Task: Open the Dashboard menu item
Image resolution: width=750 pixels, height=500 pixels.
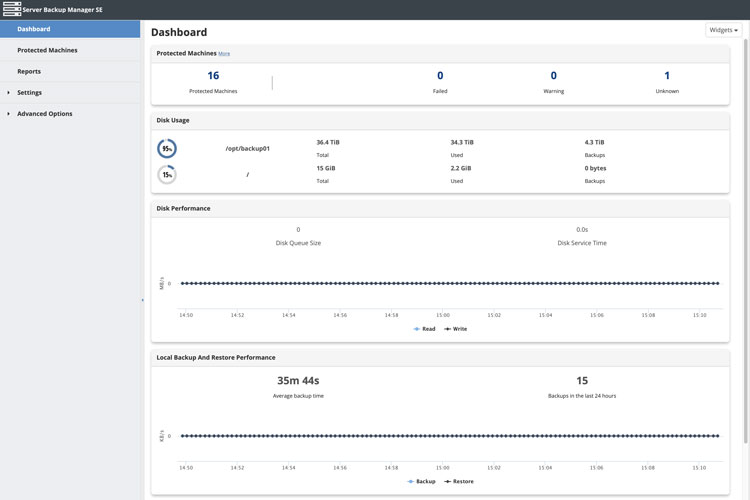Action: (70, 29)
